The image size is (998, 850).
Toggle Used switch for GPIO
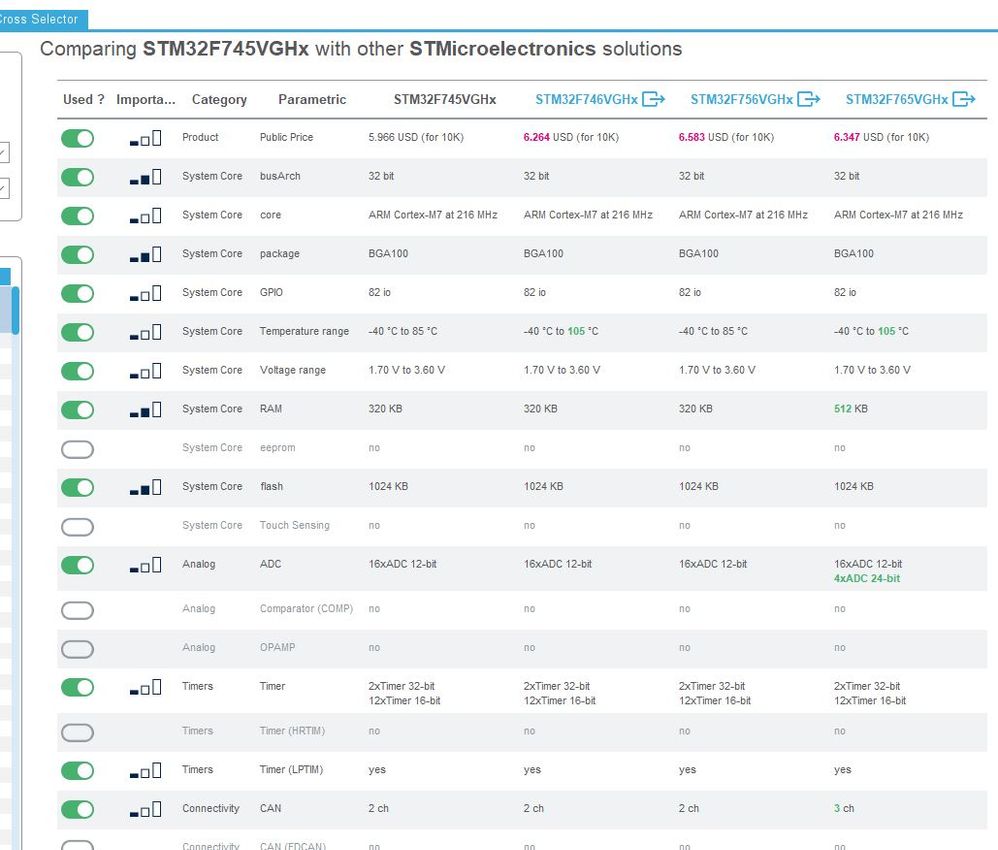pyautogui.click(x=78, y=294)
